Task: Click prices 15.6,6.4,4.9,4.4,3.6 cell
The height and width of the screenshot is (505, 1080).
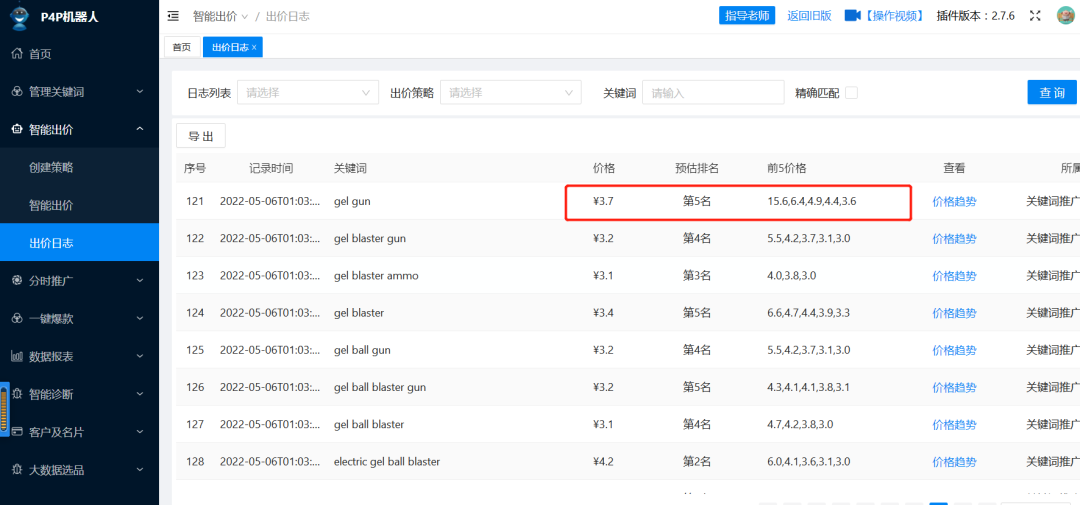Action: (812, 201)
